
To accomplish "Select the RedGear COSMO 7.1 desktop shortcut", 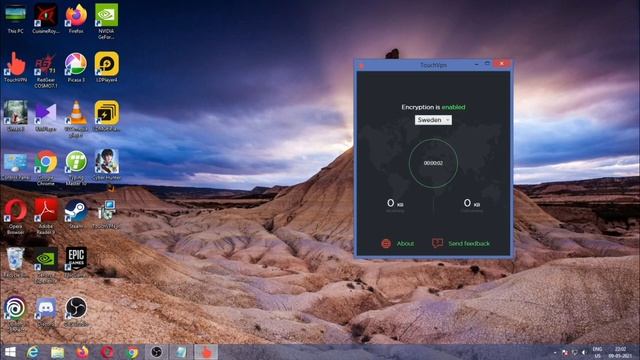I will pos(45,70).
